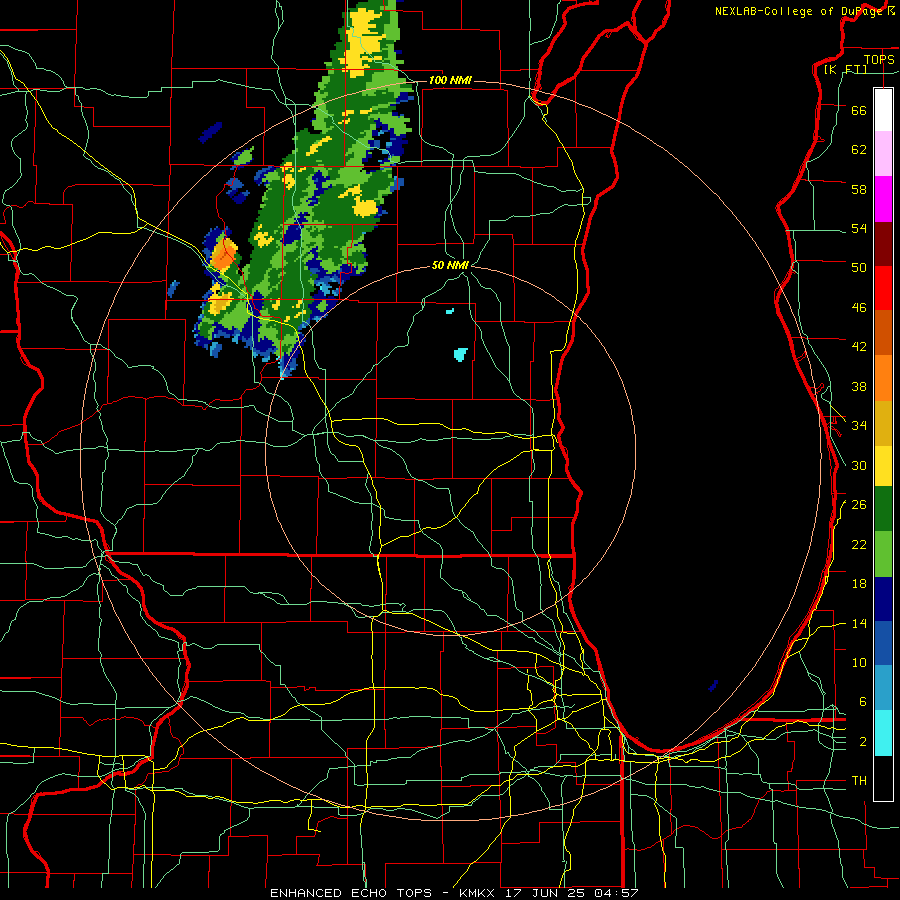Screen dimensions: 900x900
Task: Select the dark orange legend swatch
Action: (x=883, y=333)
